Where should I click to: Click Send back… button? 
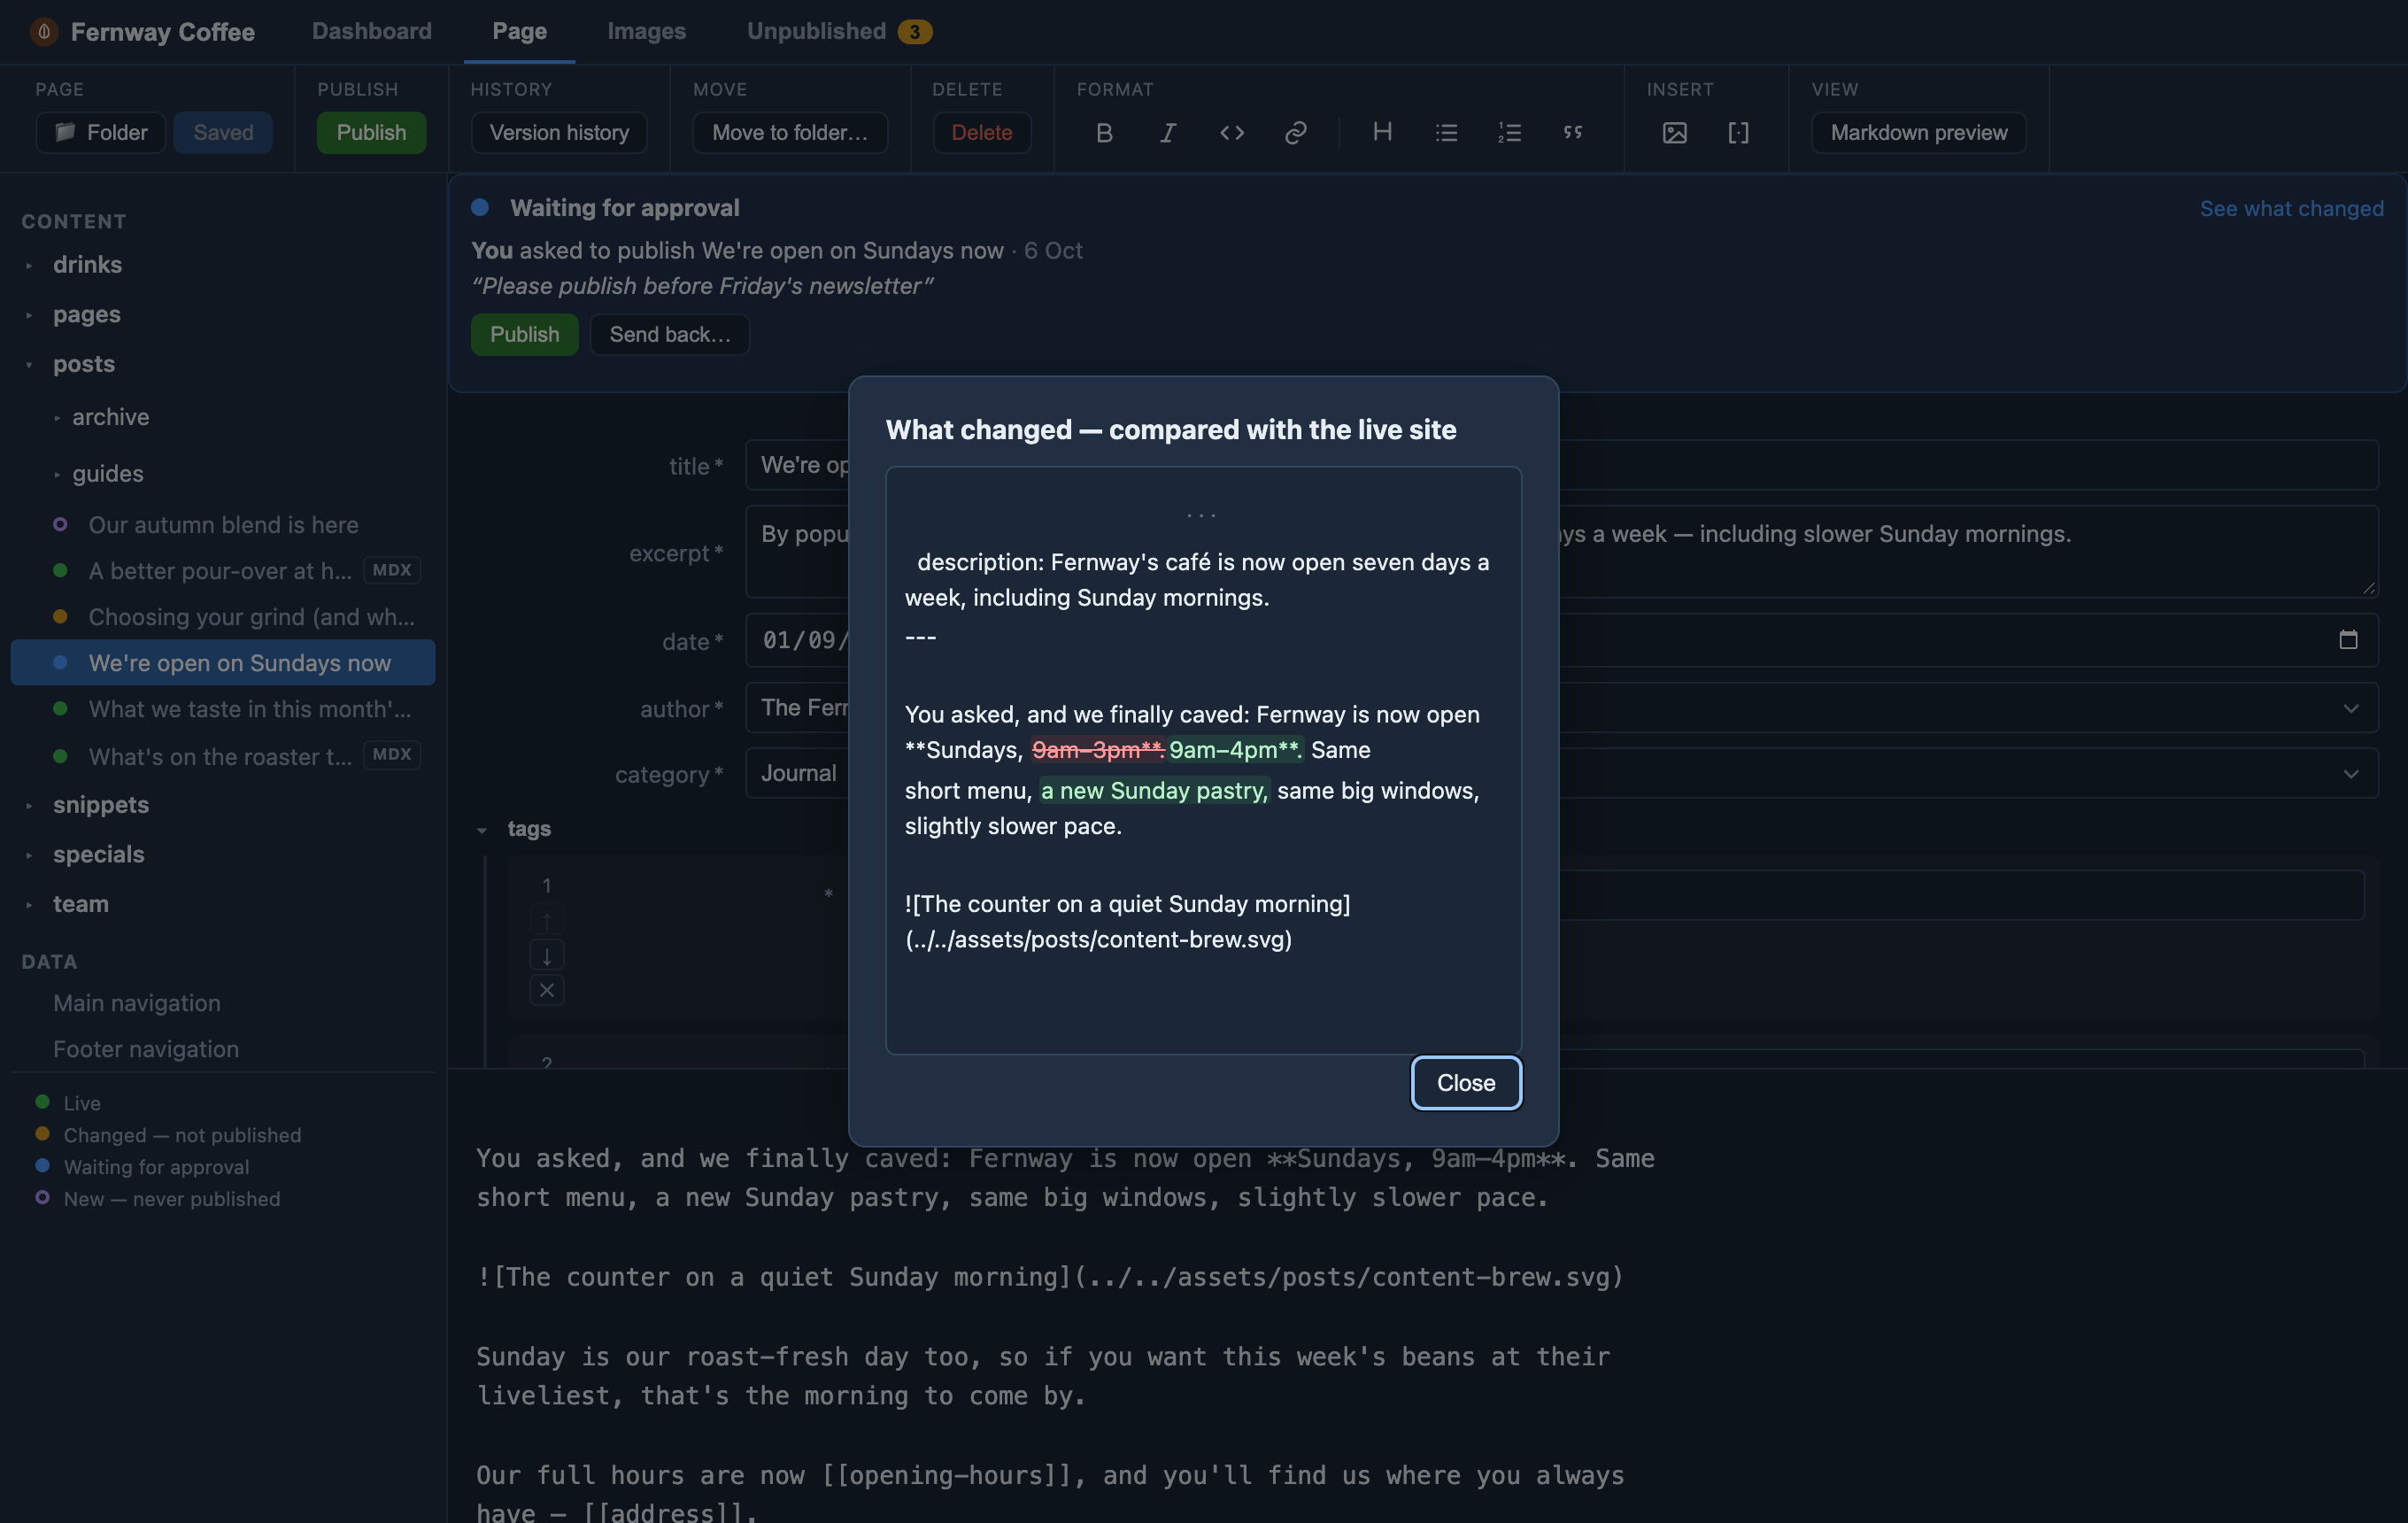point(670,334)
